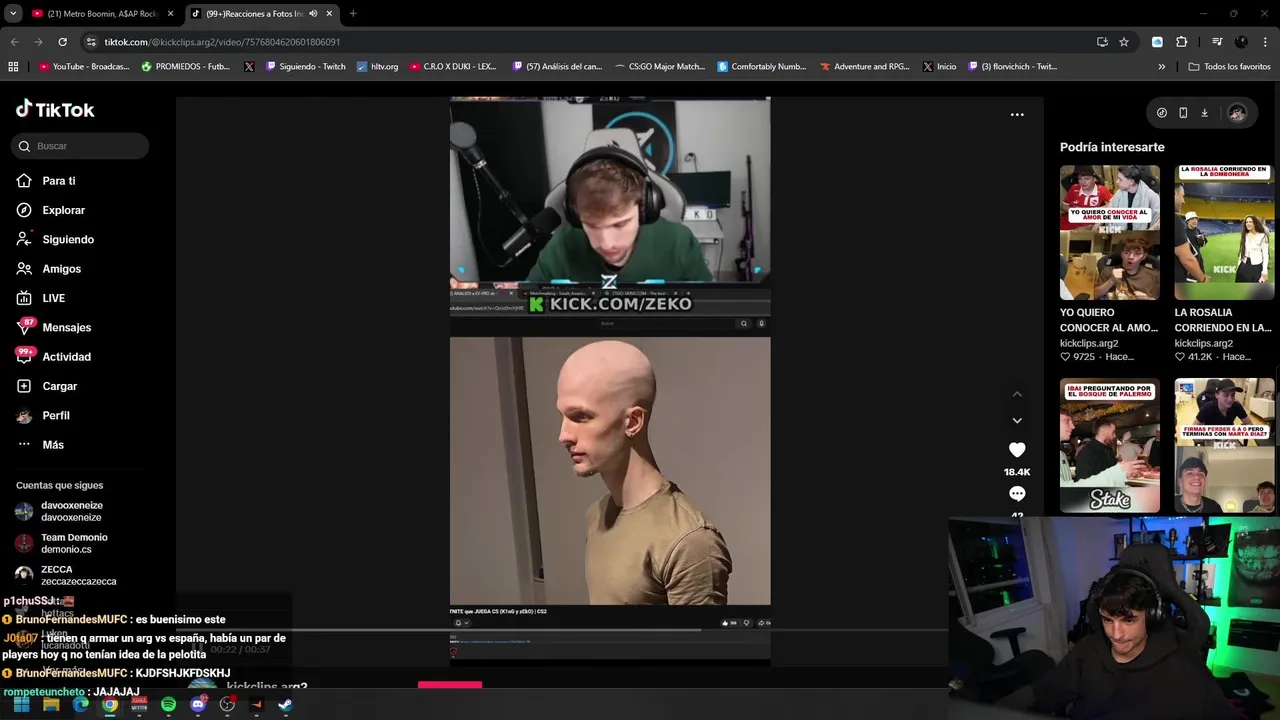Go to previous video with up chevron
Image resolution: width=1280 pixels, height=720 pixels.
tap(1017, 394)
